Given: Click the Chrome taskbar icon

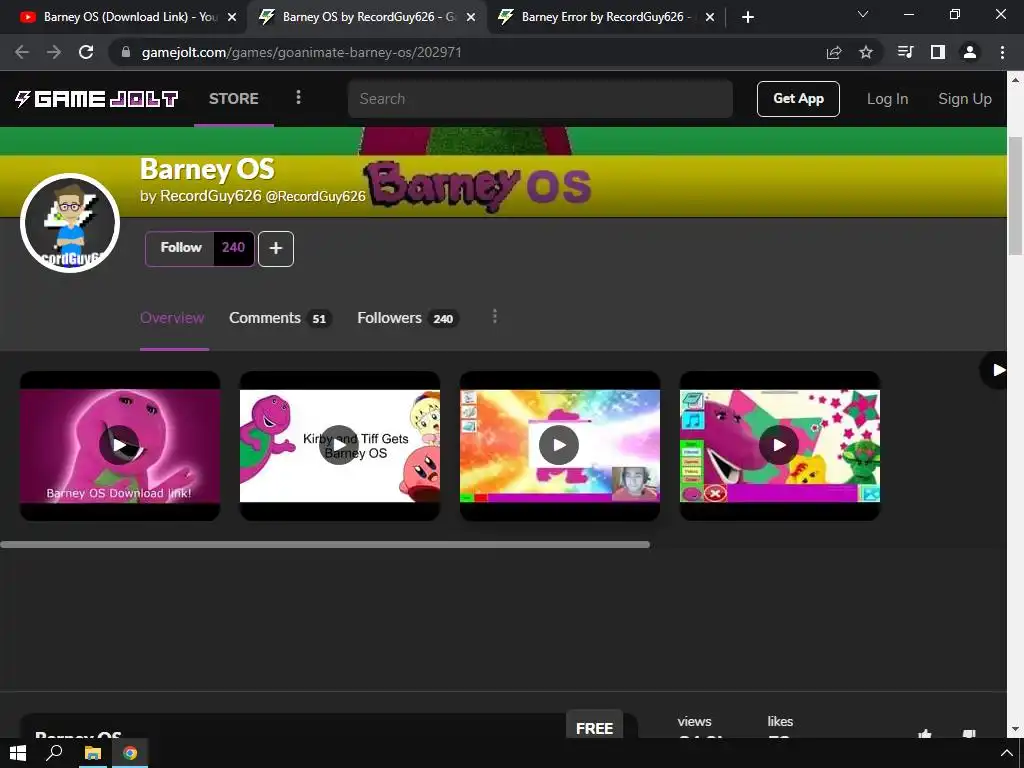Looking at the screenshot, I should [130, 753].
